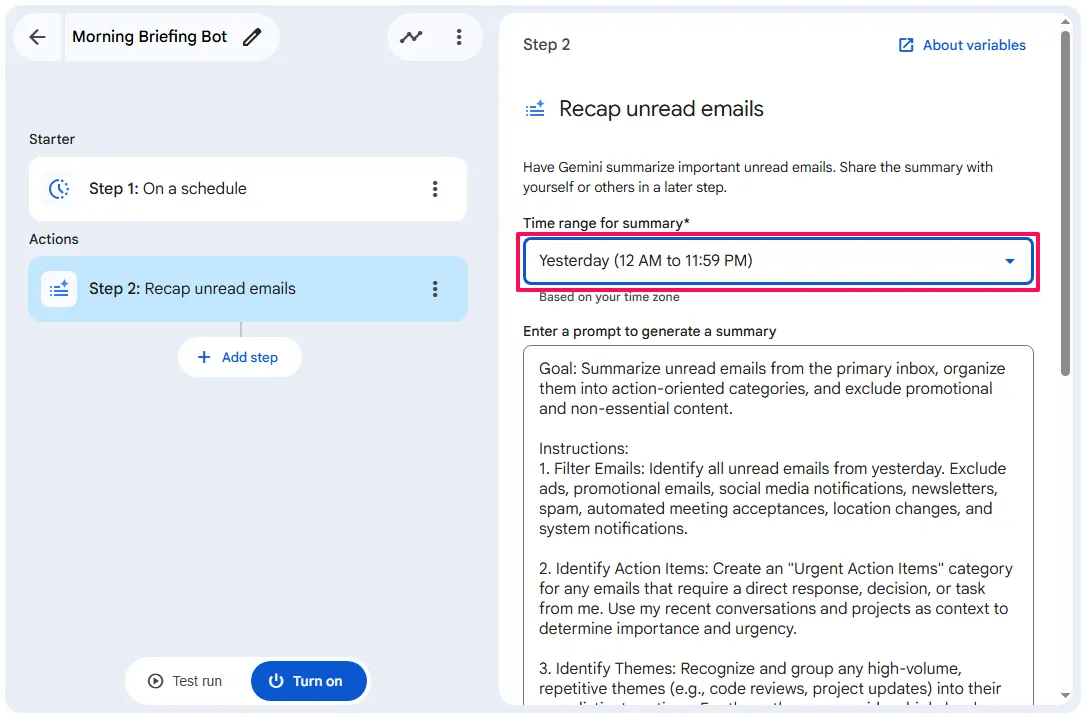Toggle the flow with Turn on
1086x717 pixels.
coord(308,681)
